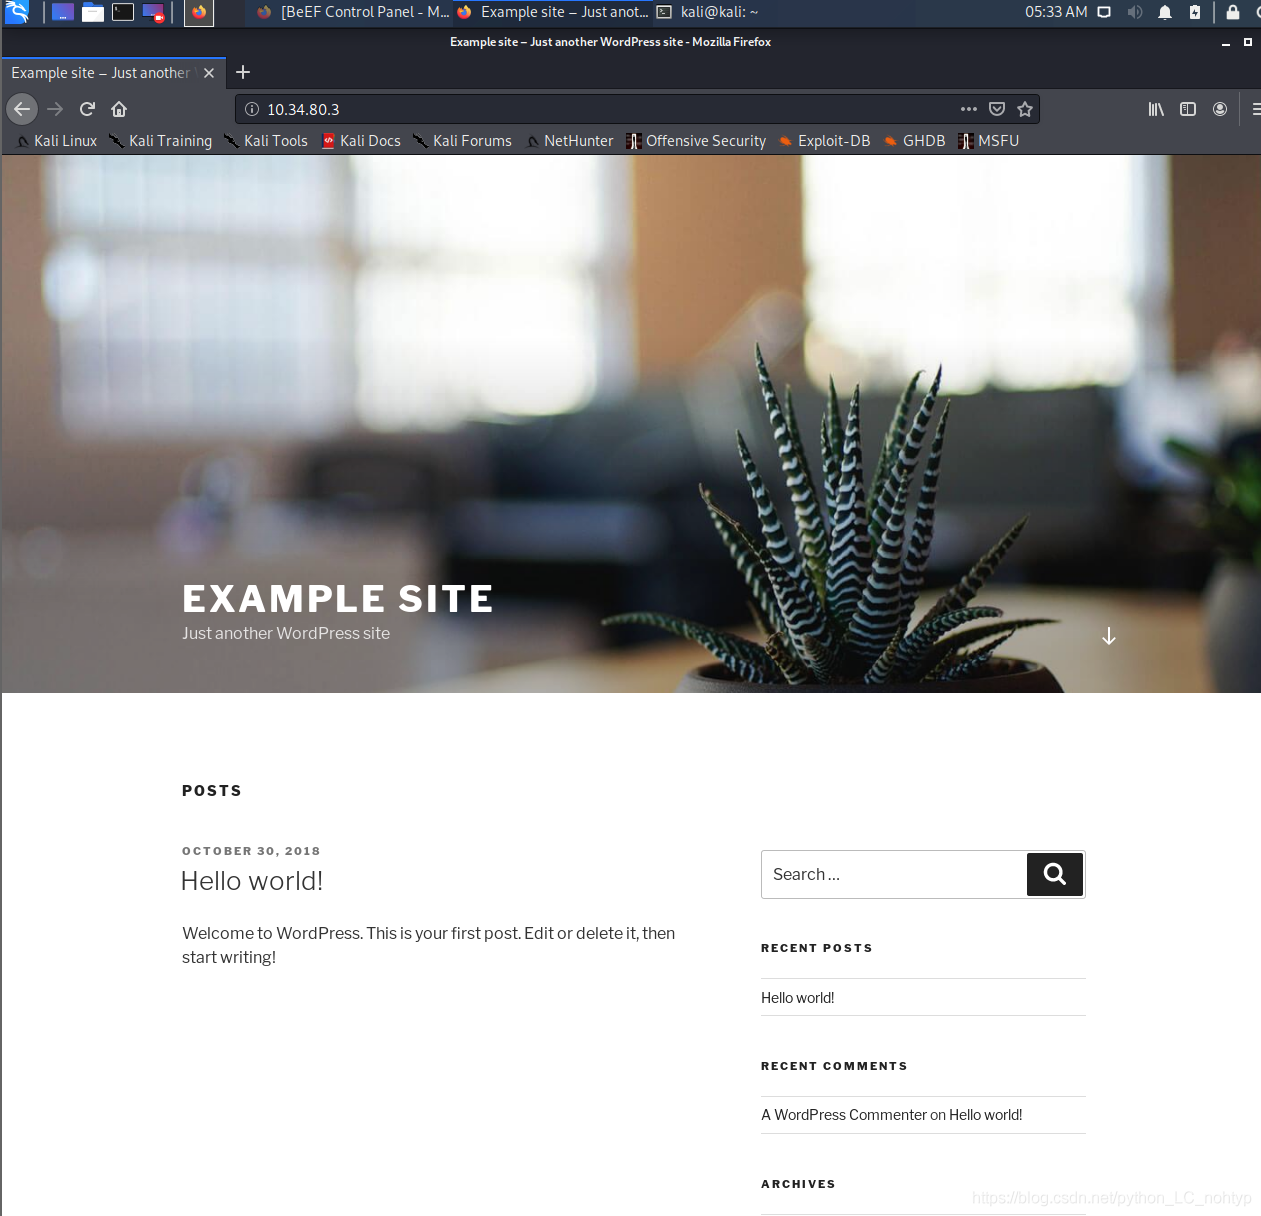Click the screen recorder launcher icon
The width and height of the screenshot is (1261, 1216).
coord(153,12)
